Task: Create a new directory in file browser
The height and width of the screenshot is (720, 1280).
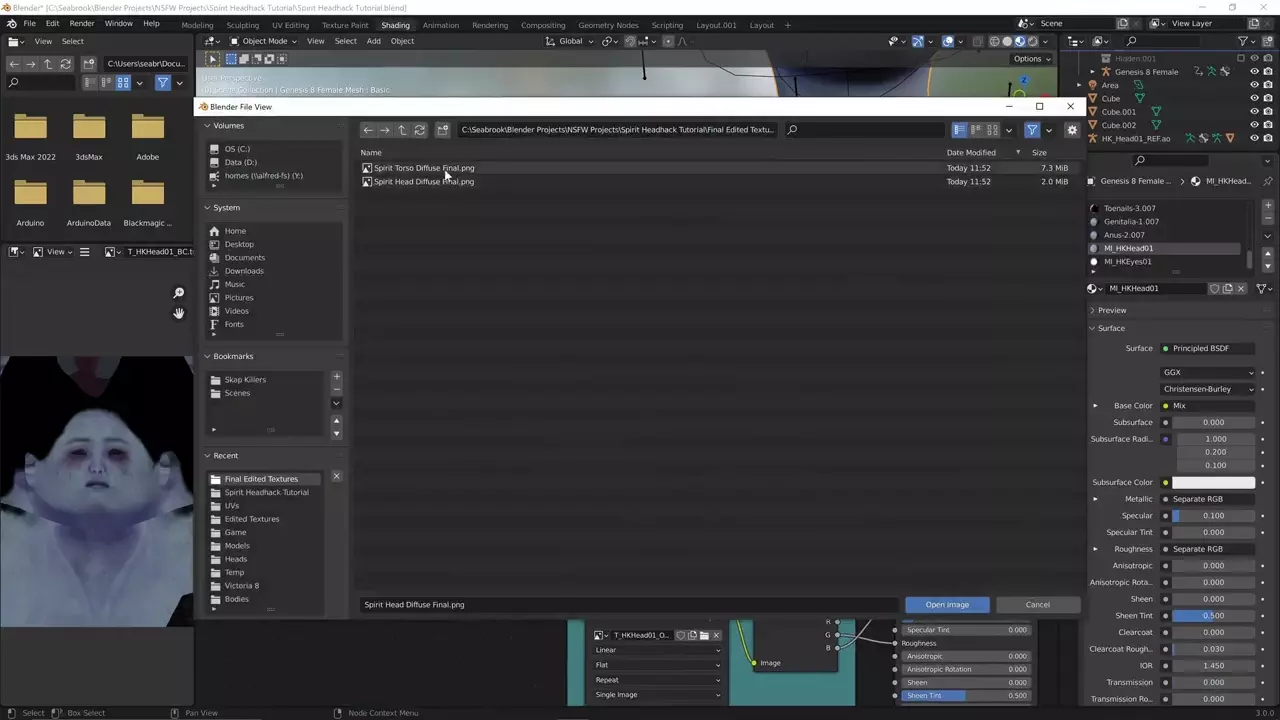Action: (443, 130)
